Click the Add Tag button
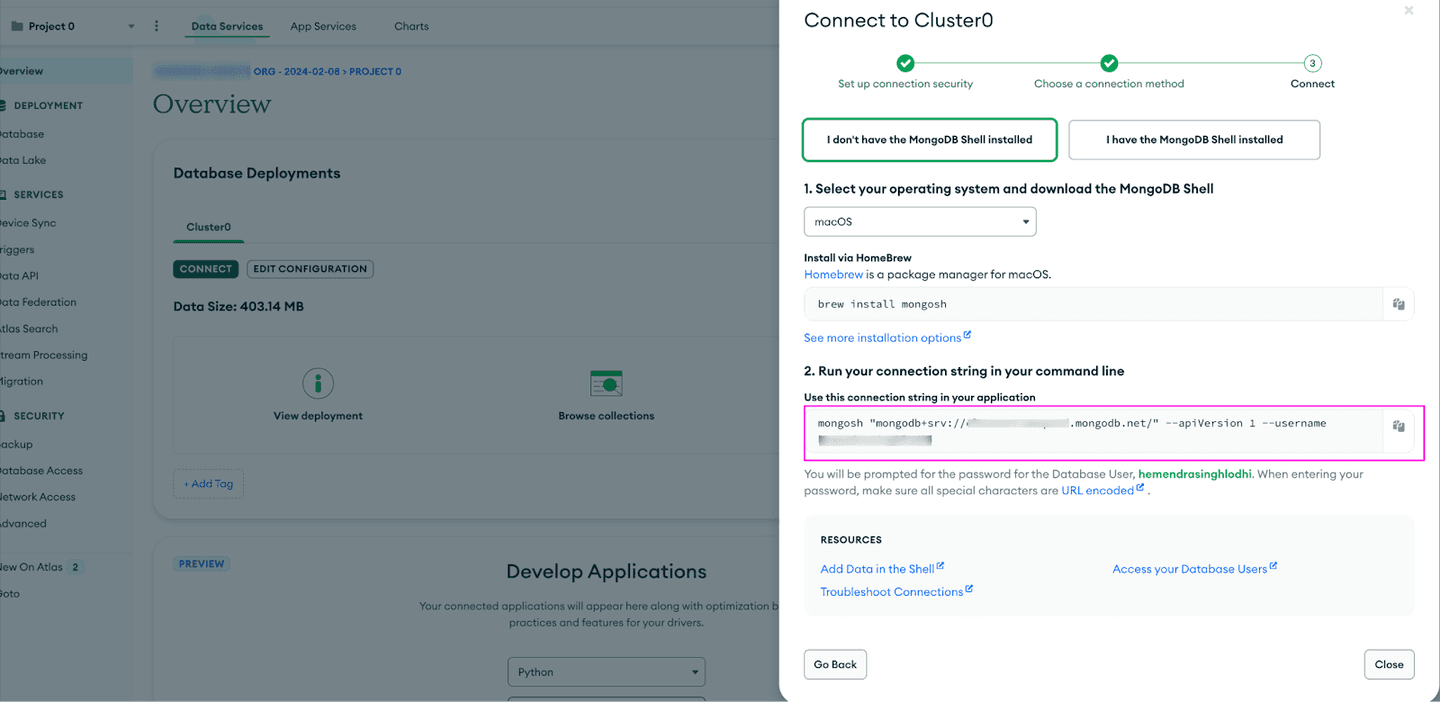 point(208,484)
